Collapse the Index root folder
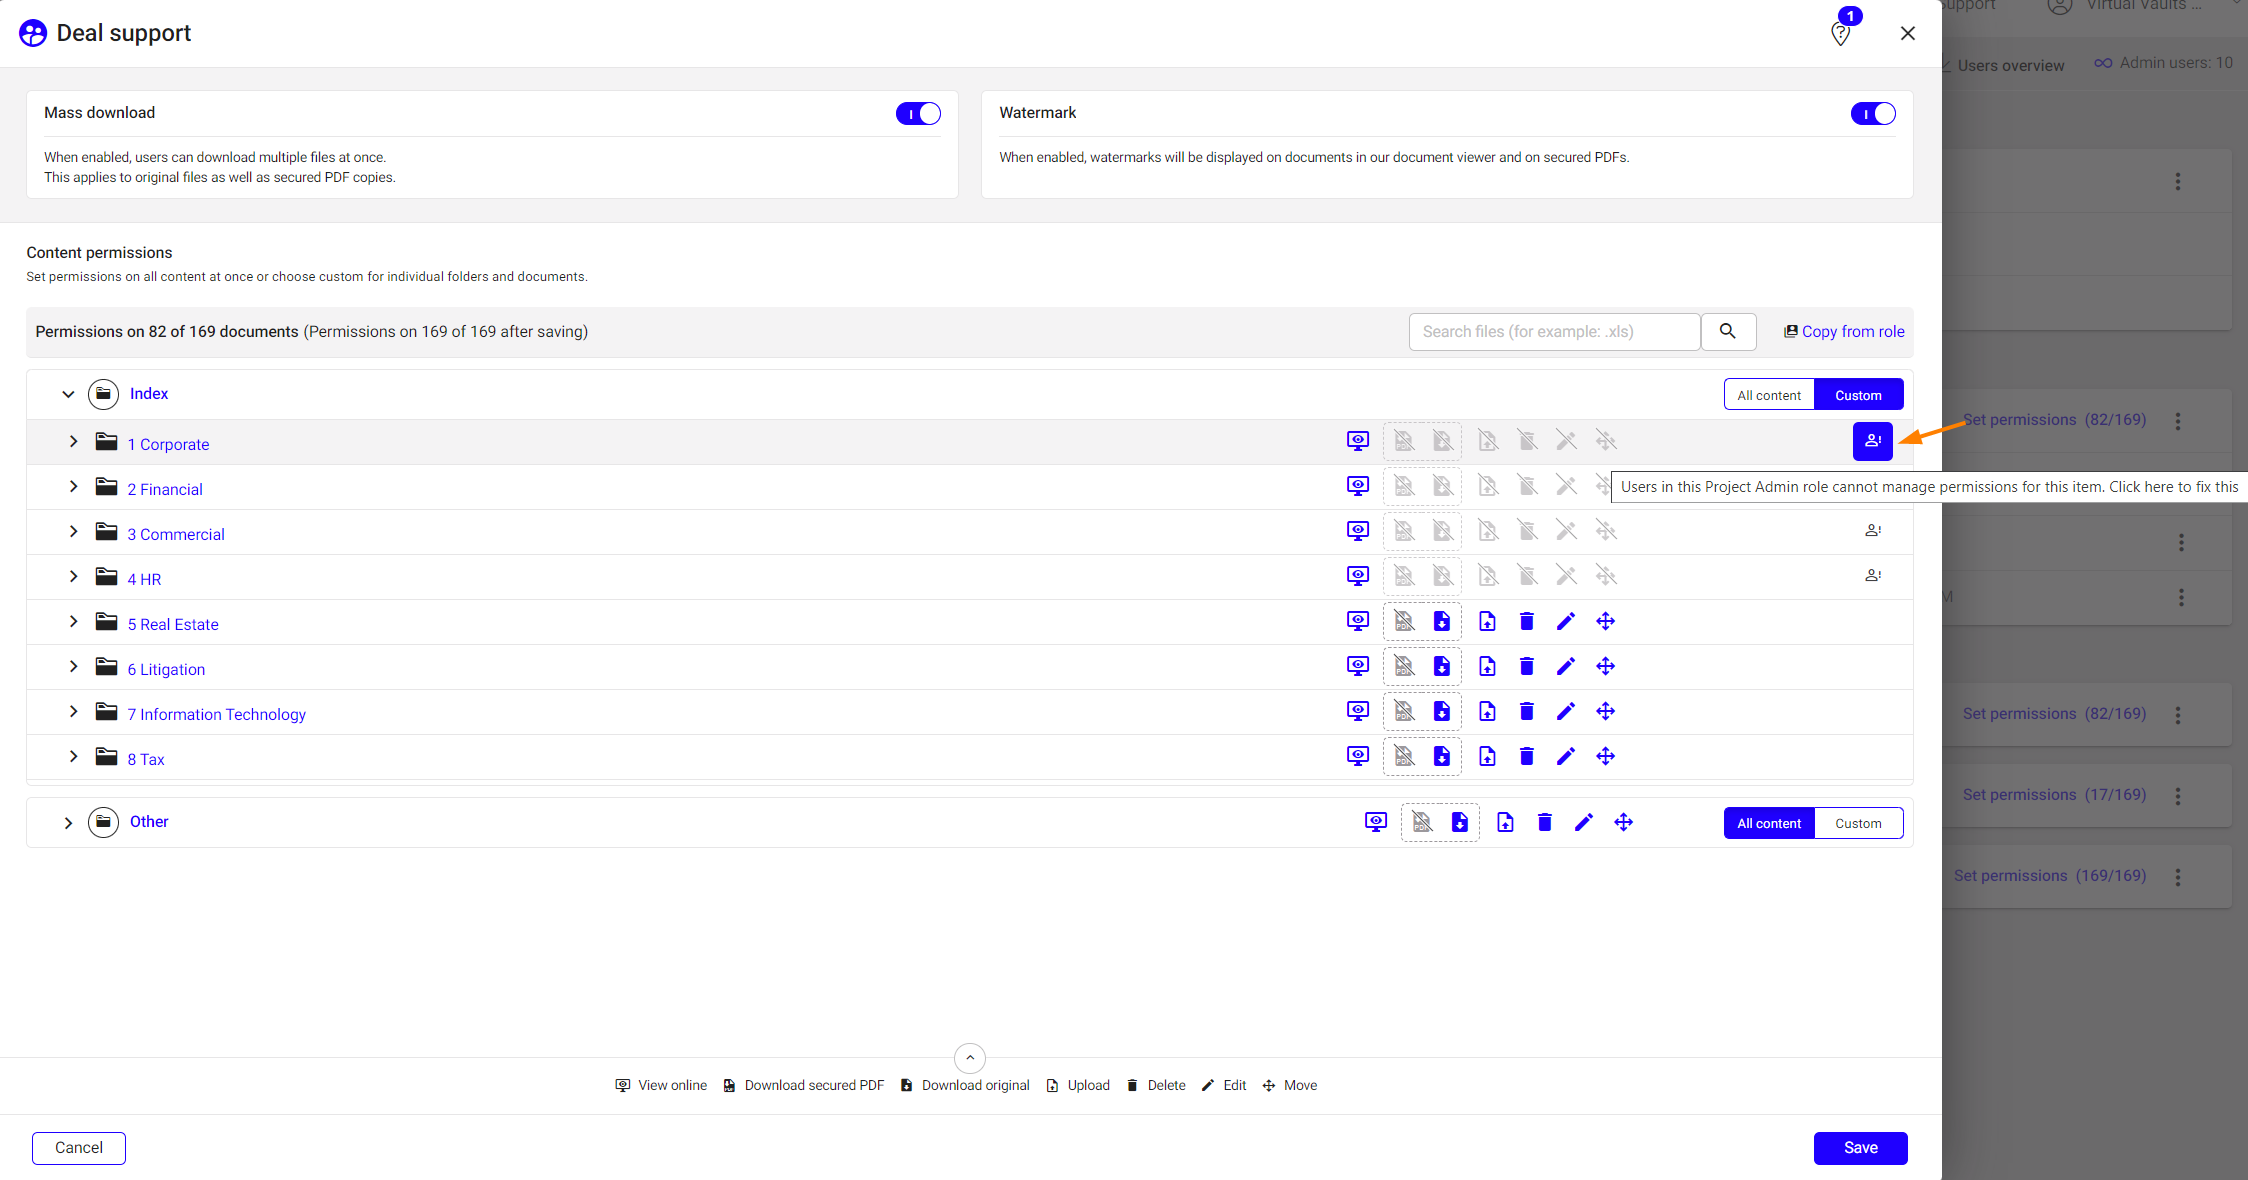Viewport: 2248px width, 1180px height. [x=68, y=394]
